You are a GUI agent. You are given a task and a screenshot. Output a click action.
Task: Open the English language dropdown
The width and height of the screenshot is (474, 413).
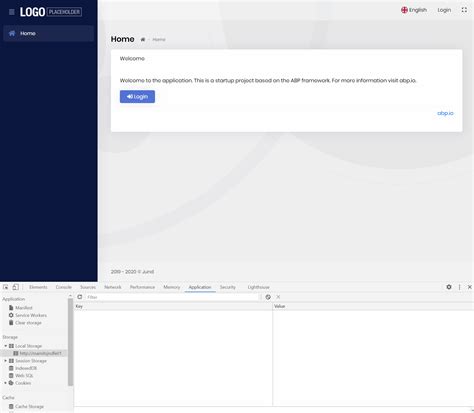click(414, 10)
